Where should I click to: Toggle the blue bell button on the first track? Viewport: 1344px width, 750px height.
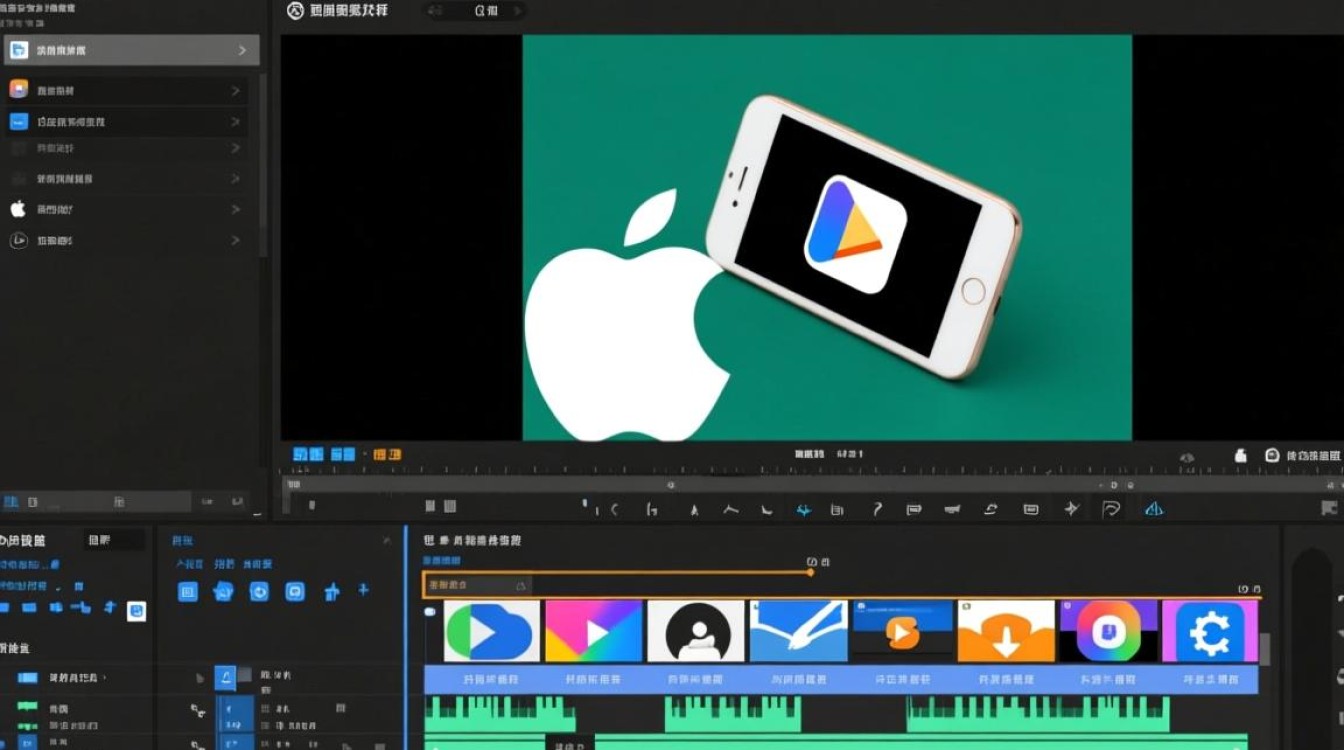pos(226,677)
